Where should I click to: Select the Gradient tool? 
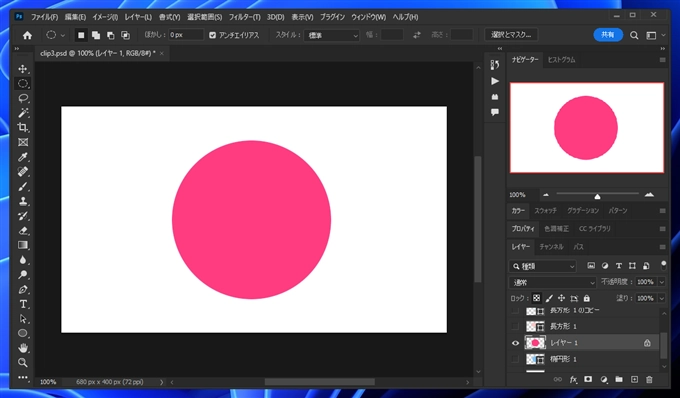23,245
